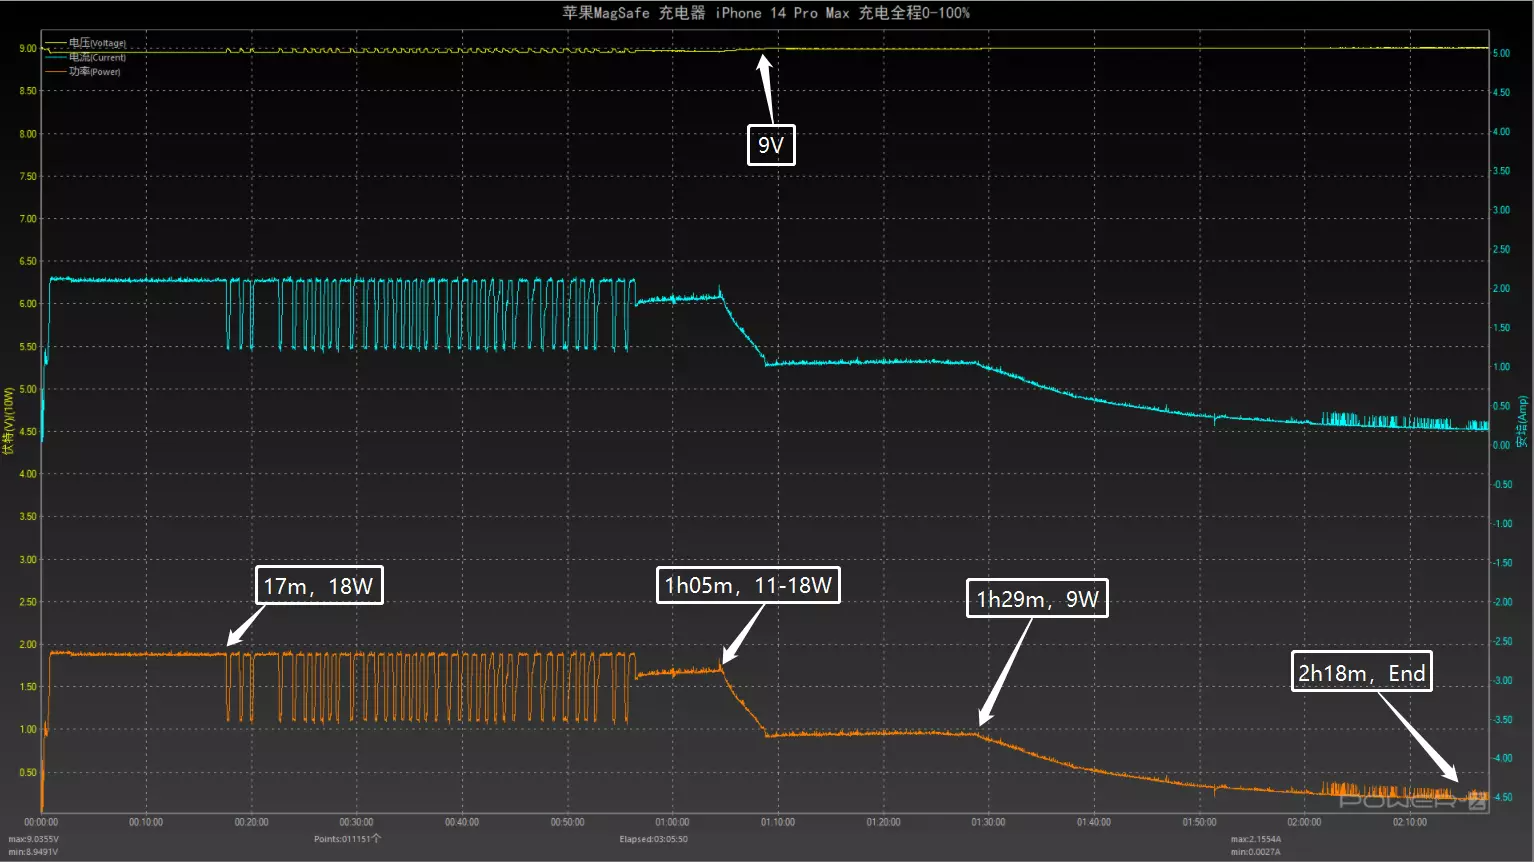
Task: Click the 'min:8.9491V' voltage readout
Action: click(33, 852)
